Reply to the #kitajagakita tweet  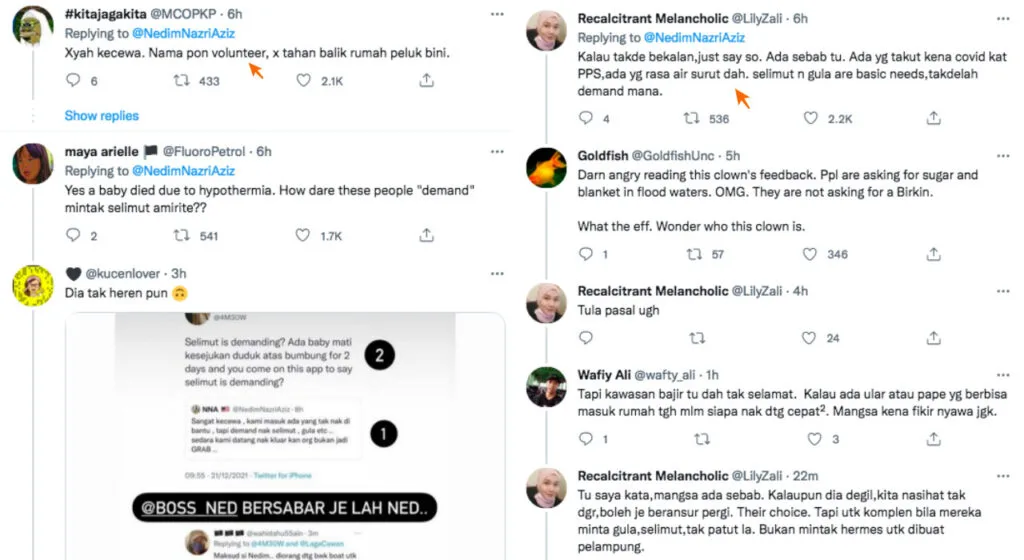coord(72,81)
